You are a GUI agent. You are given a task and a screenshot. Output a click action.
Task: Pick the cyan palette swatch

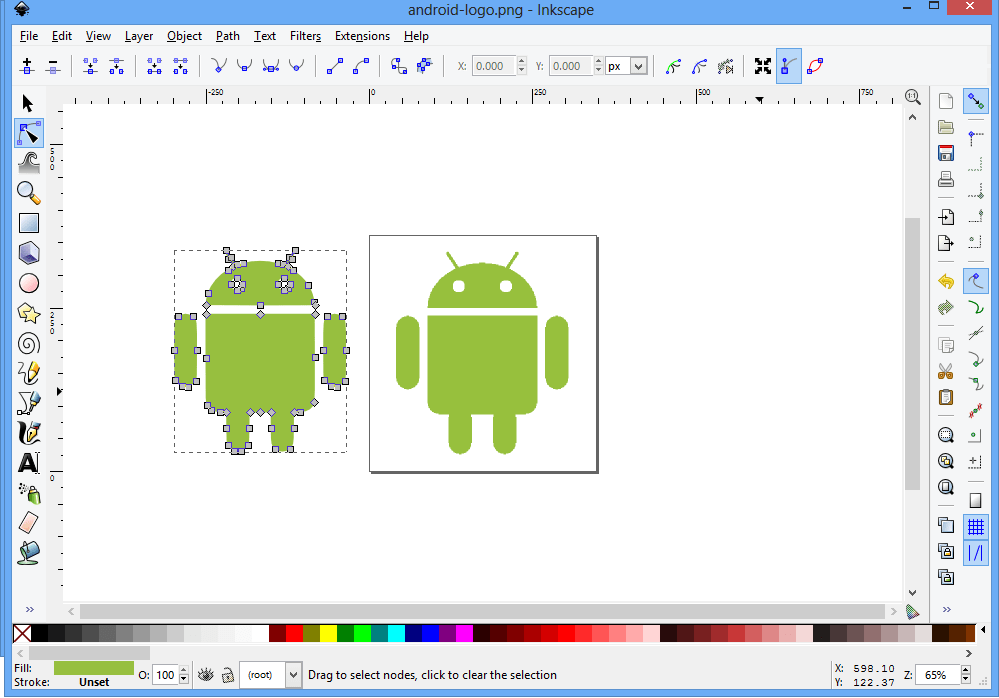coord(396,633)
